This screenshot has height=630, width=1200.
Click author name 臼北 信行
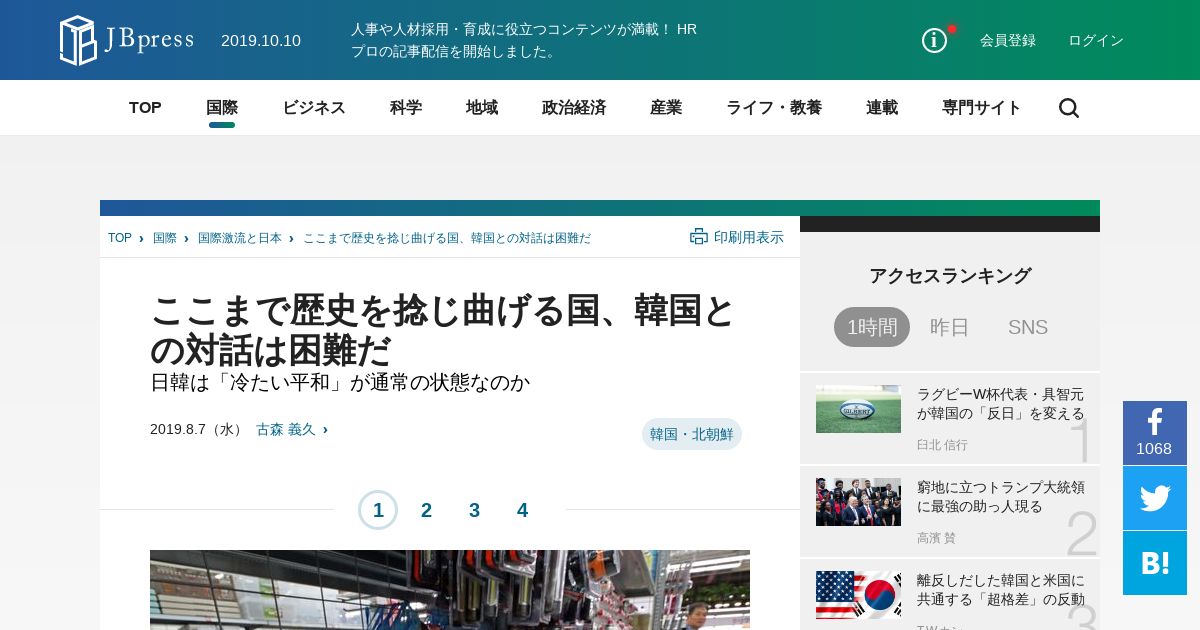[x=942, y=445]
